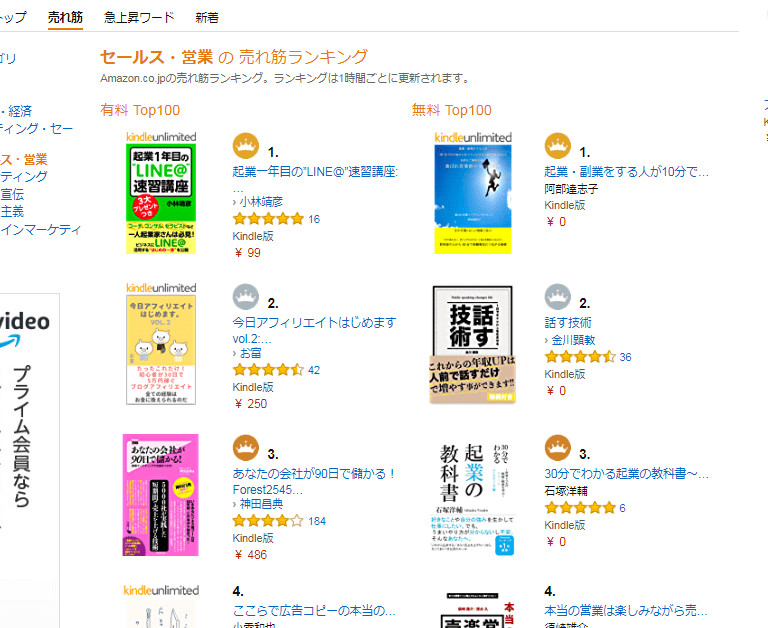Click the silver rank 2 badge in free list
The image size is (768, 628).
pyautogui.click(x=558, y=298)
